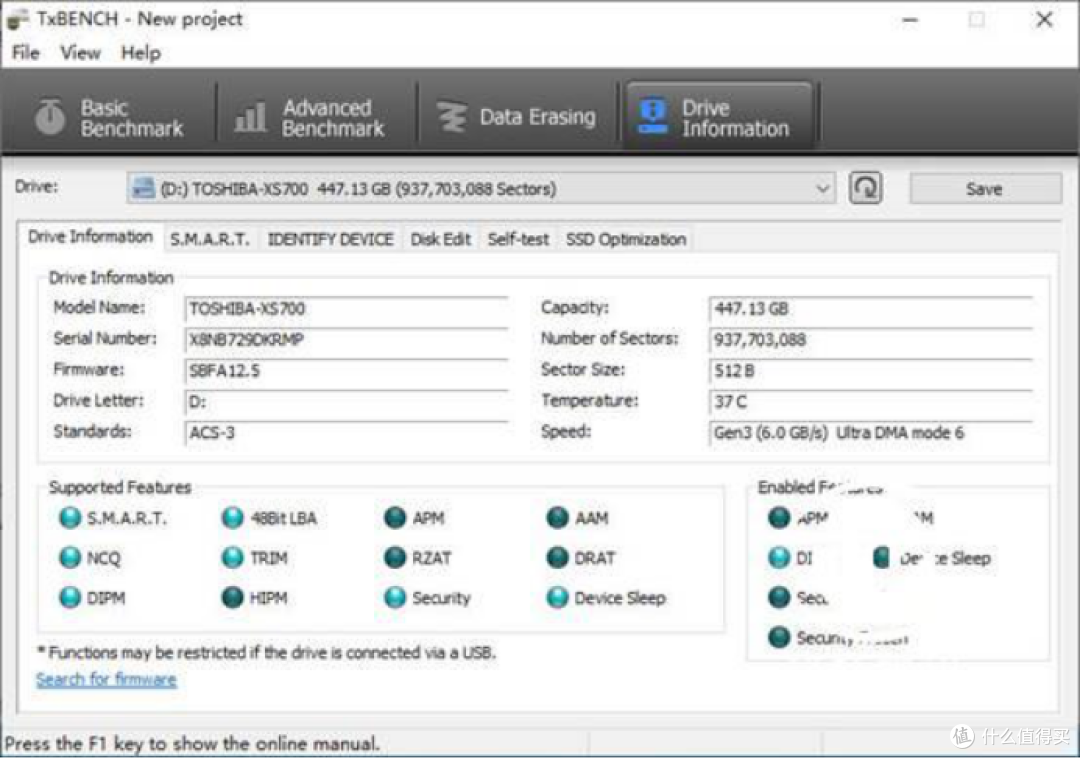The image size is (1080, 759).
Task: Open the Advanced Benchmark section
Action: tap(311, 117)
